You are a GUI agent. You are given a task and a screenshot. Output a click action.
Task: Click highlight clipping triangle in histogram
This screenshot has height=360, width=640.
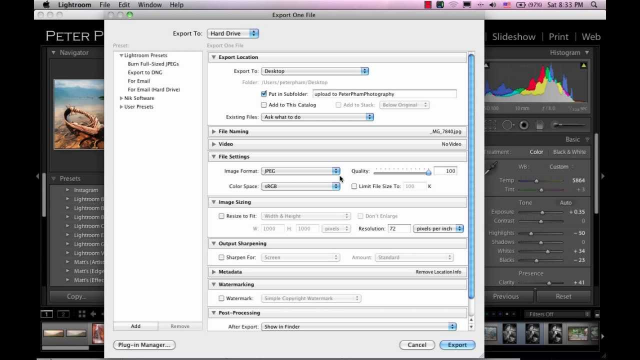point(584,65)
